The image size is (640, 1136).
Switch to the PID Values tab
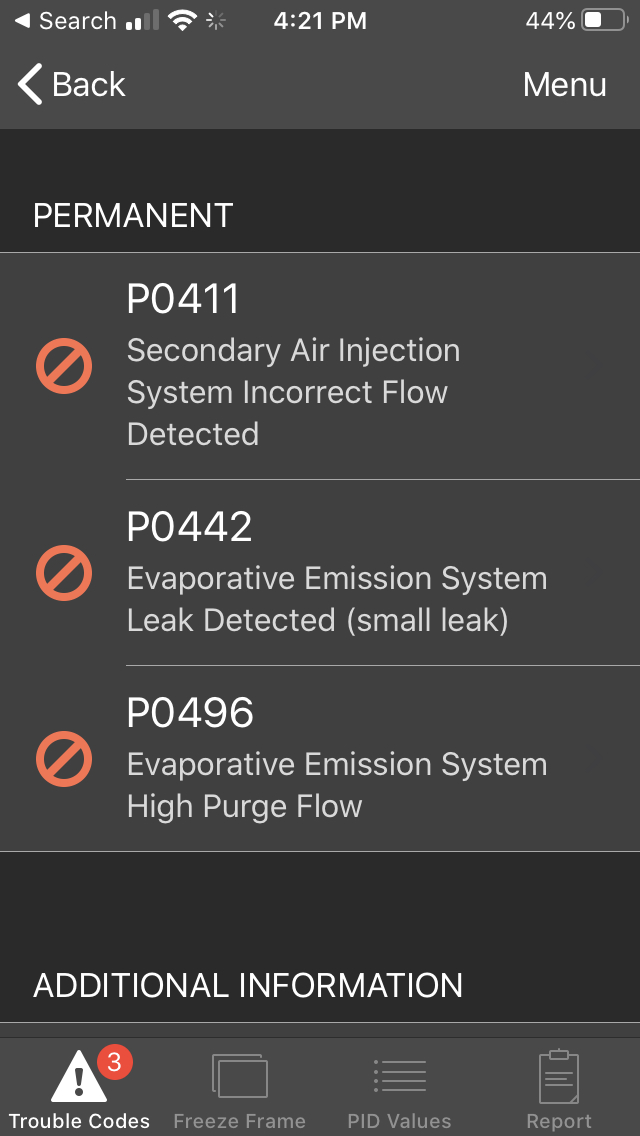pos(399,1121)
